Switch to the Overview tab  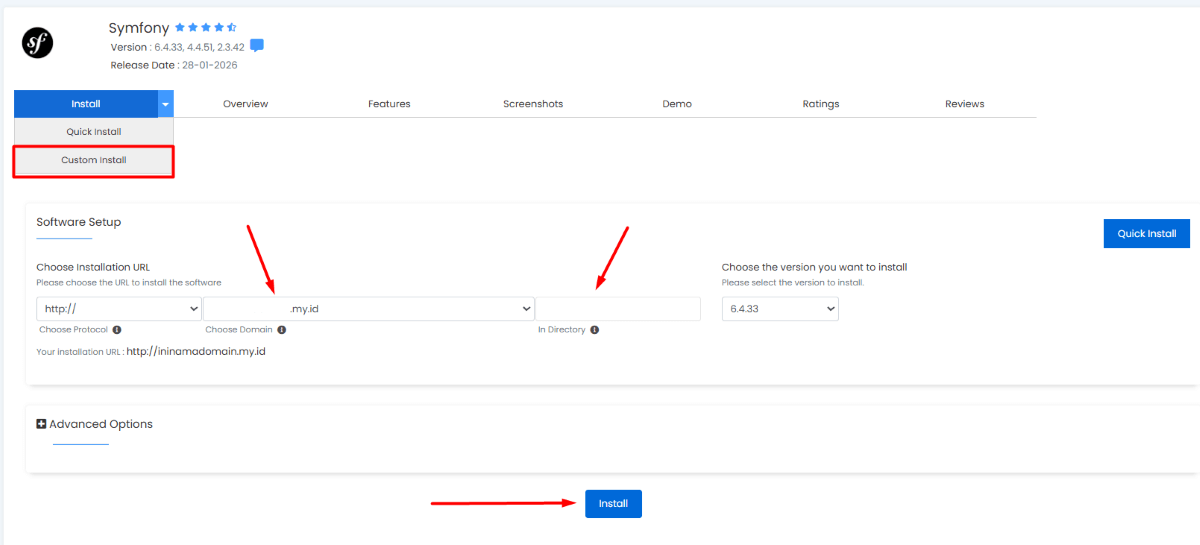pos(245,104)
